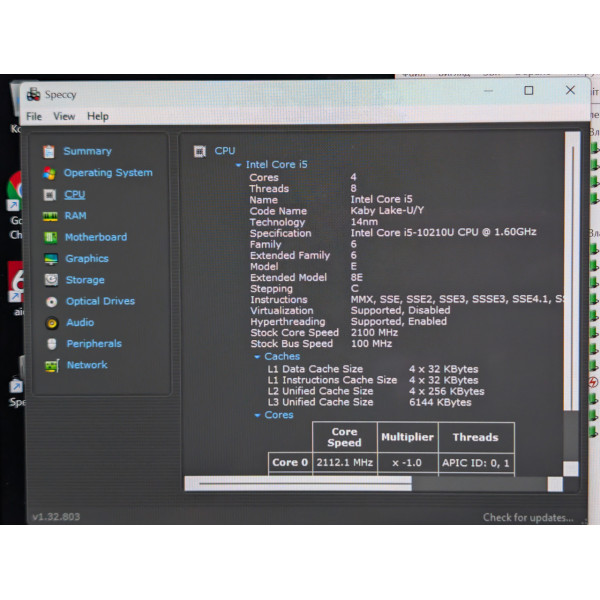Collapse the Intel Core i5 tree node
This screenshot has width=600, height=600.
238,165
